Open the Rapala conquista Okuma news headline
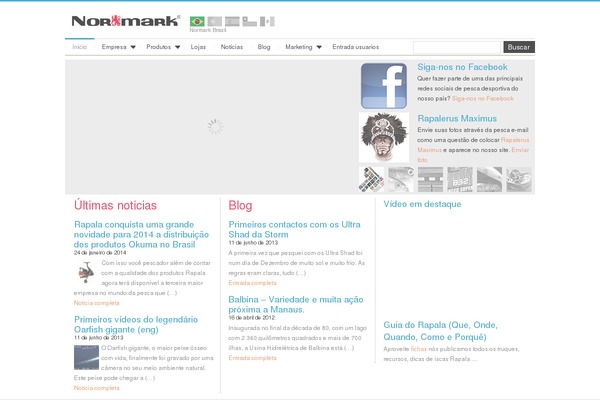This screenshot has height=400, width=600. (x=141, y=234)
